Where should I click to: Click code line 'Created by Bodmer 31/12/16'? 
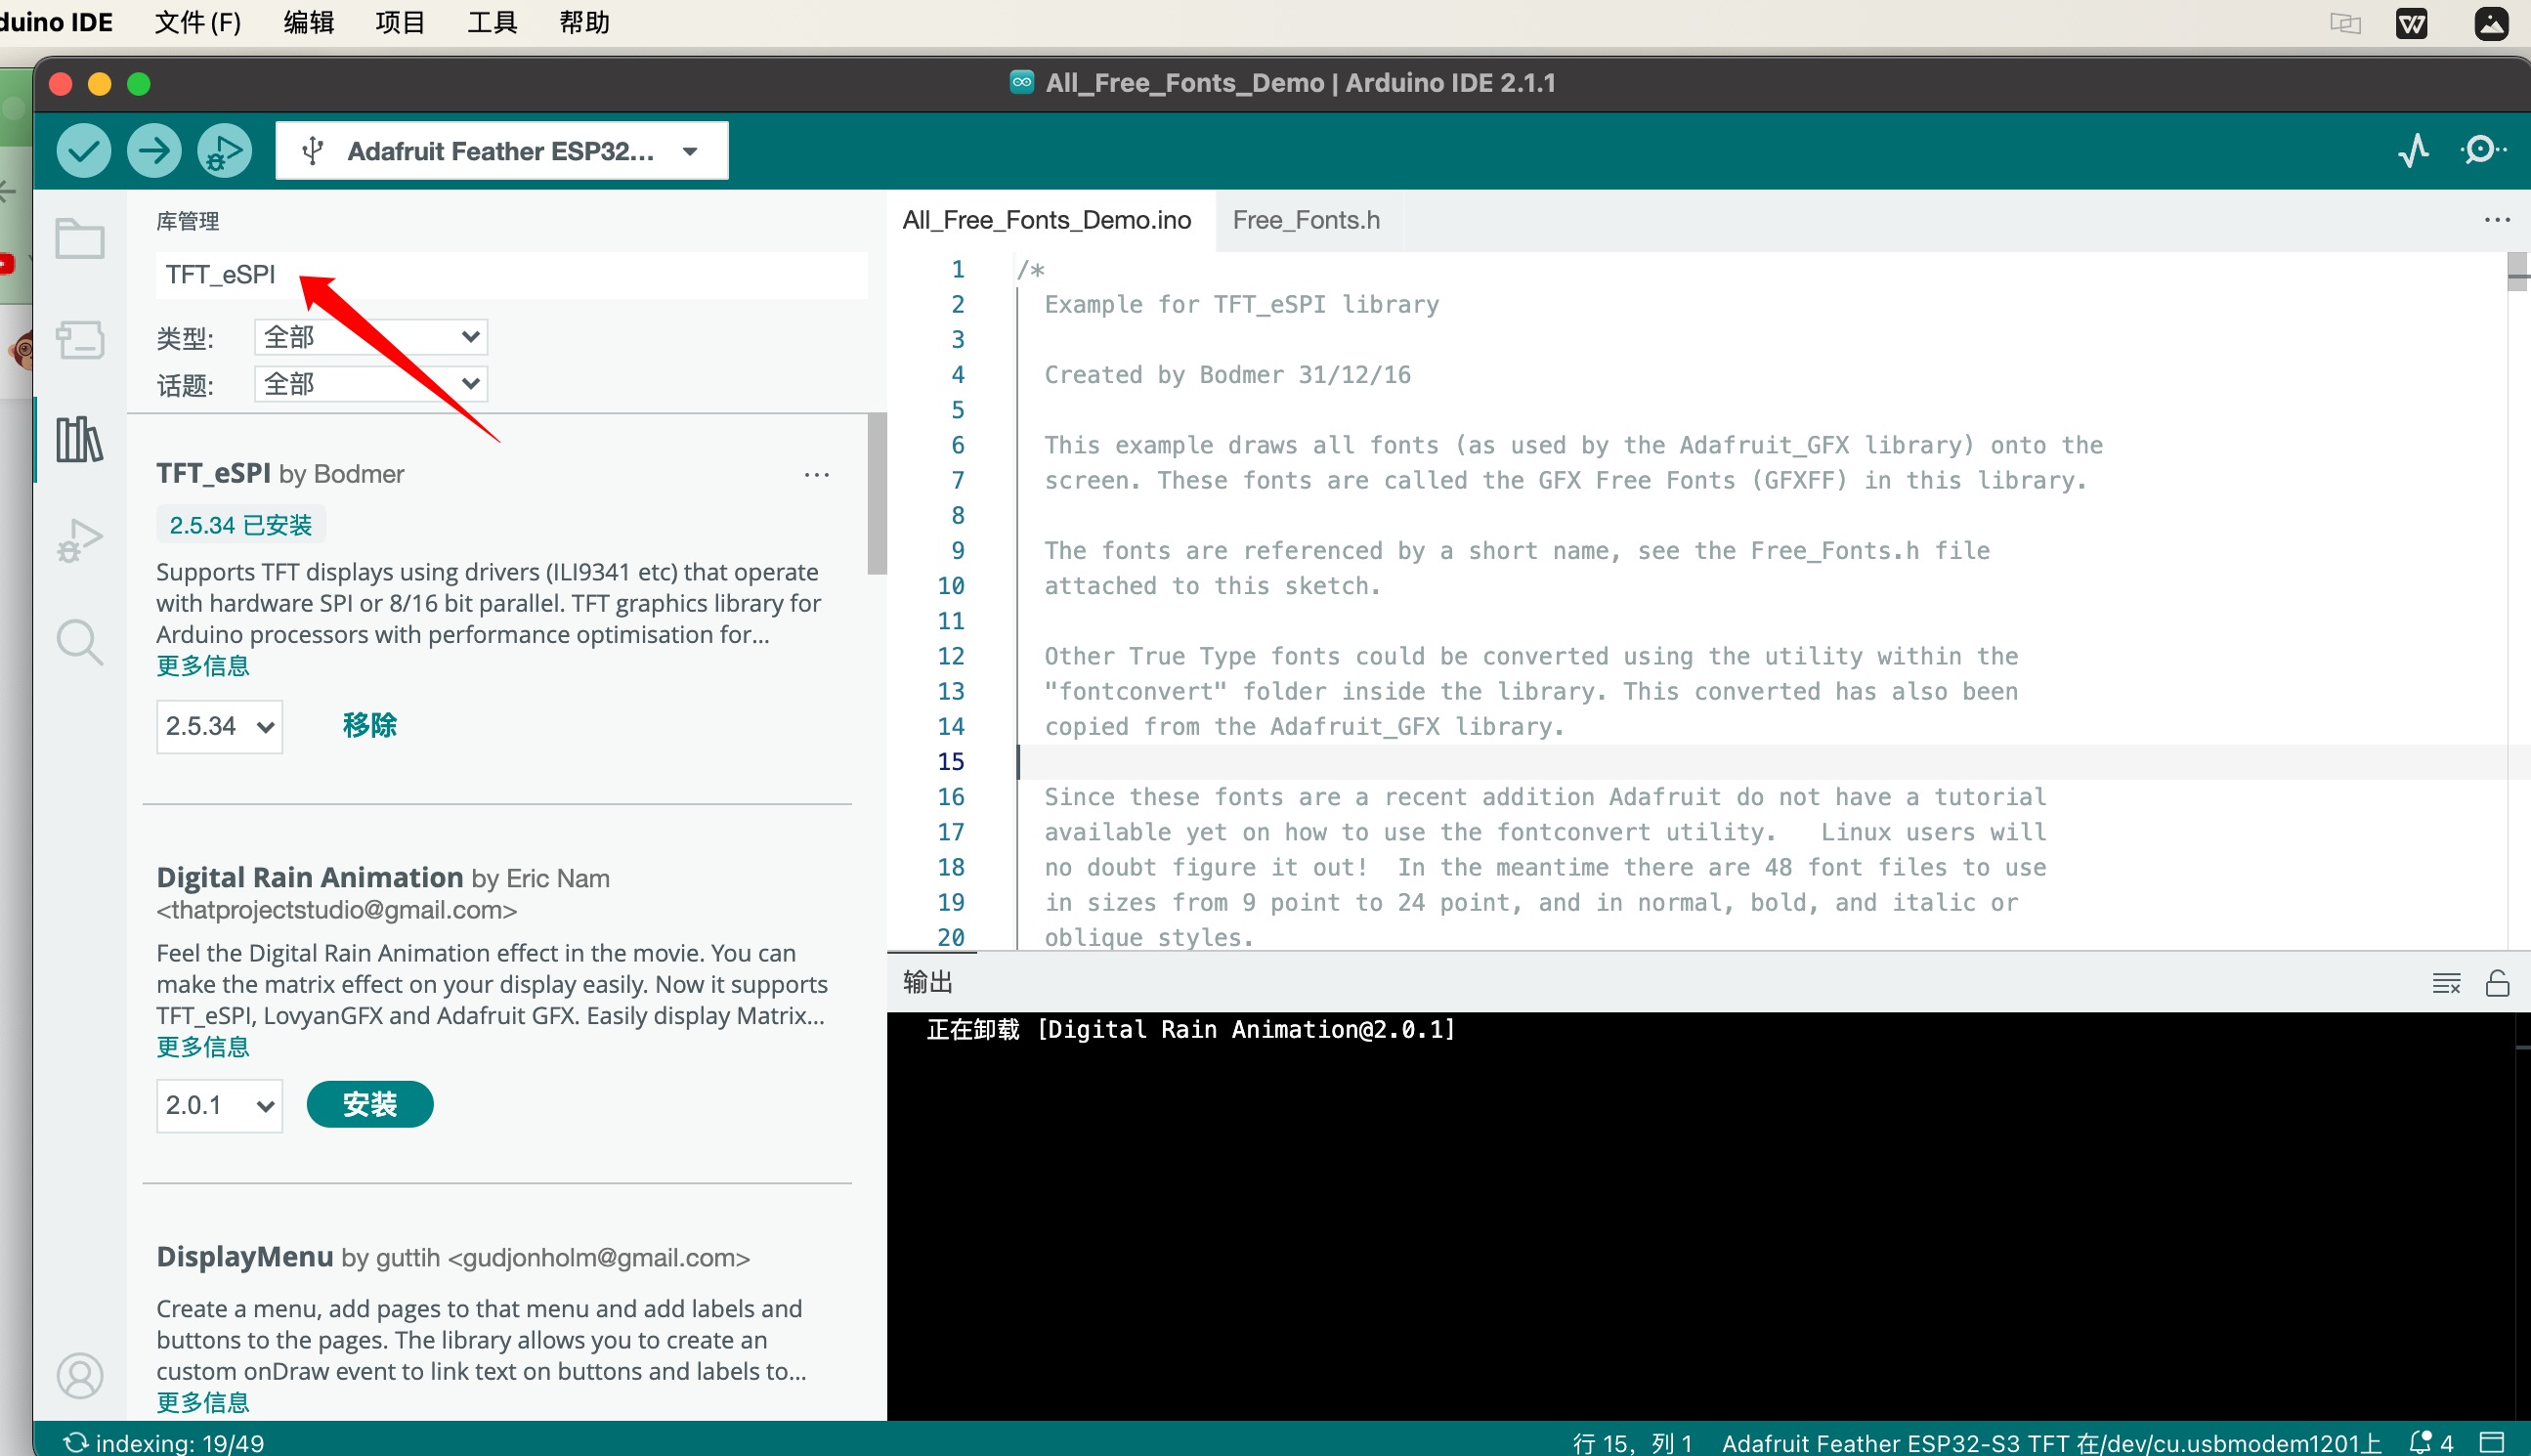(1227, 375)
